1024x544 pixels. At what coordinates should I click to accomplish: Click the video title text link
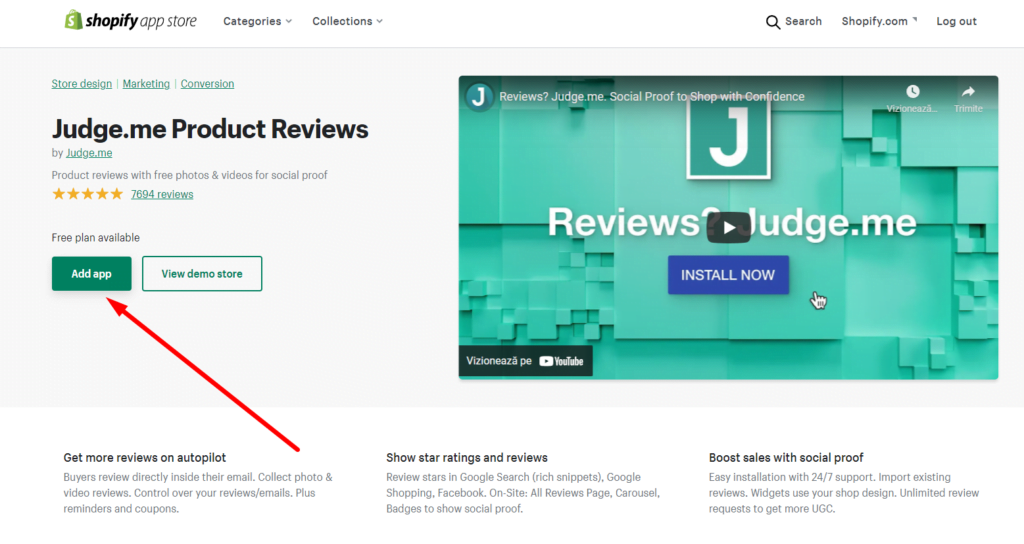coord(652,97)
